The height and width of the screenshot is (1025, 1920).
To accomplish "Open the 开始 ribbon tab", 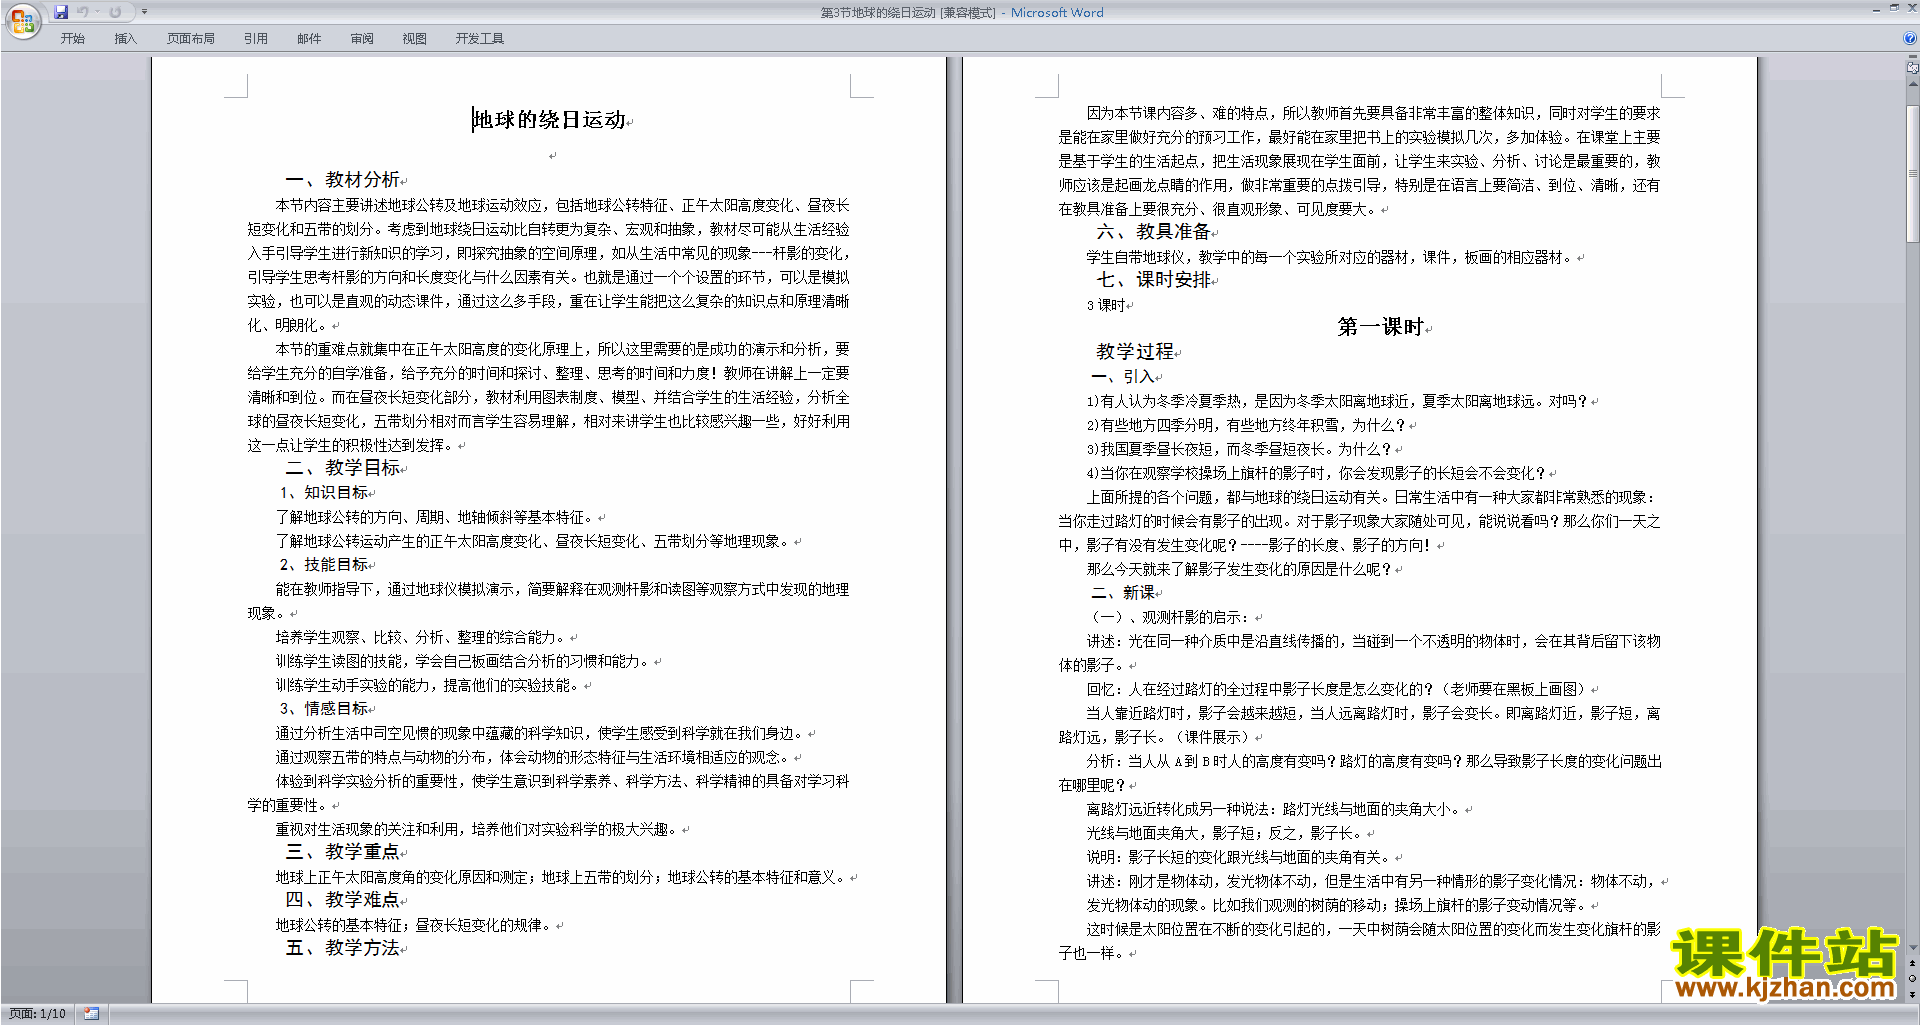I will point(73,39).
